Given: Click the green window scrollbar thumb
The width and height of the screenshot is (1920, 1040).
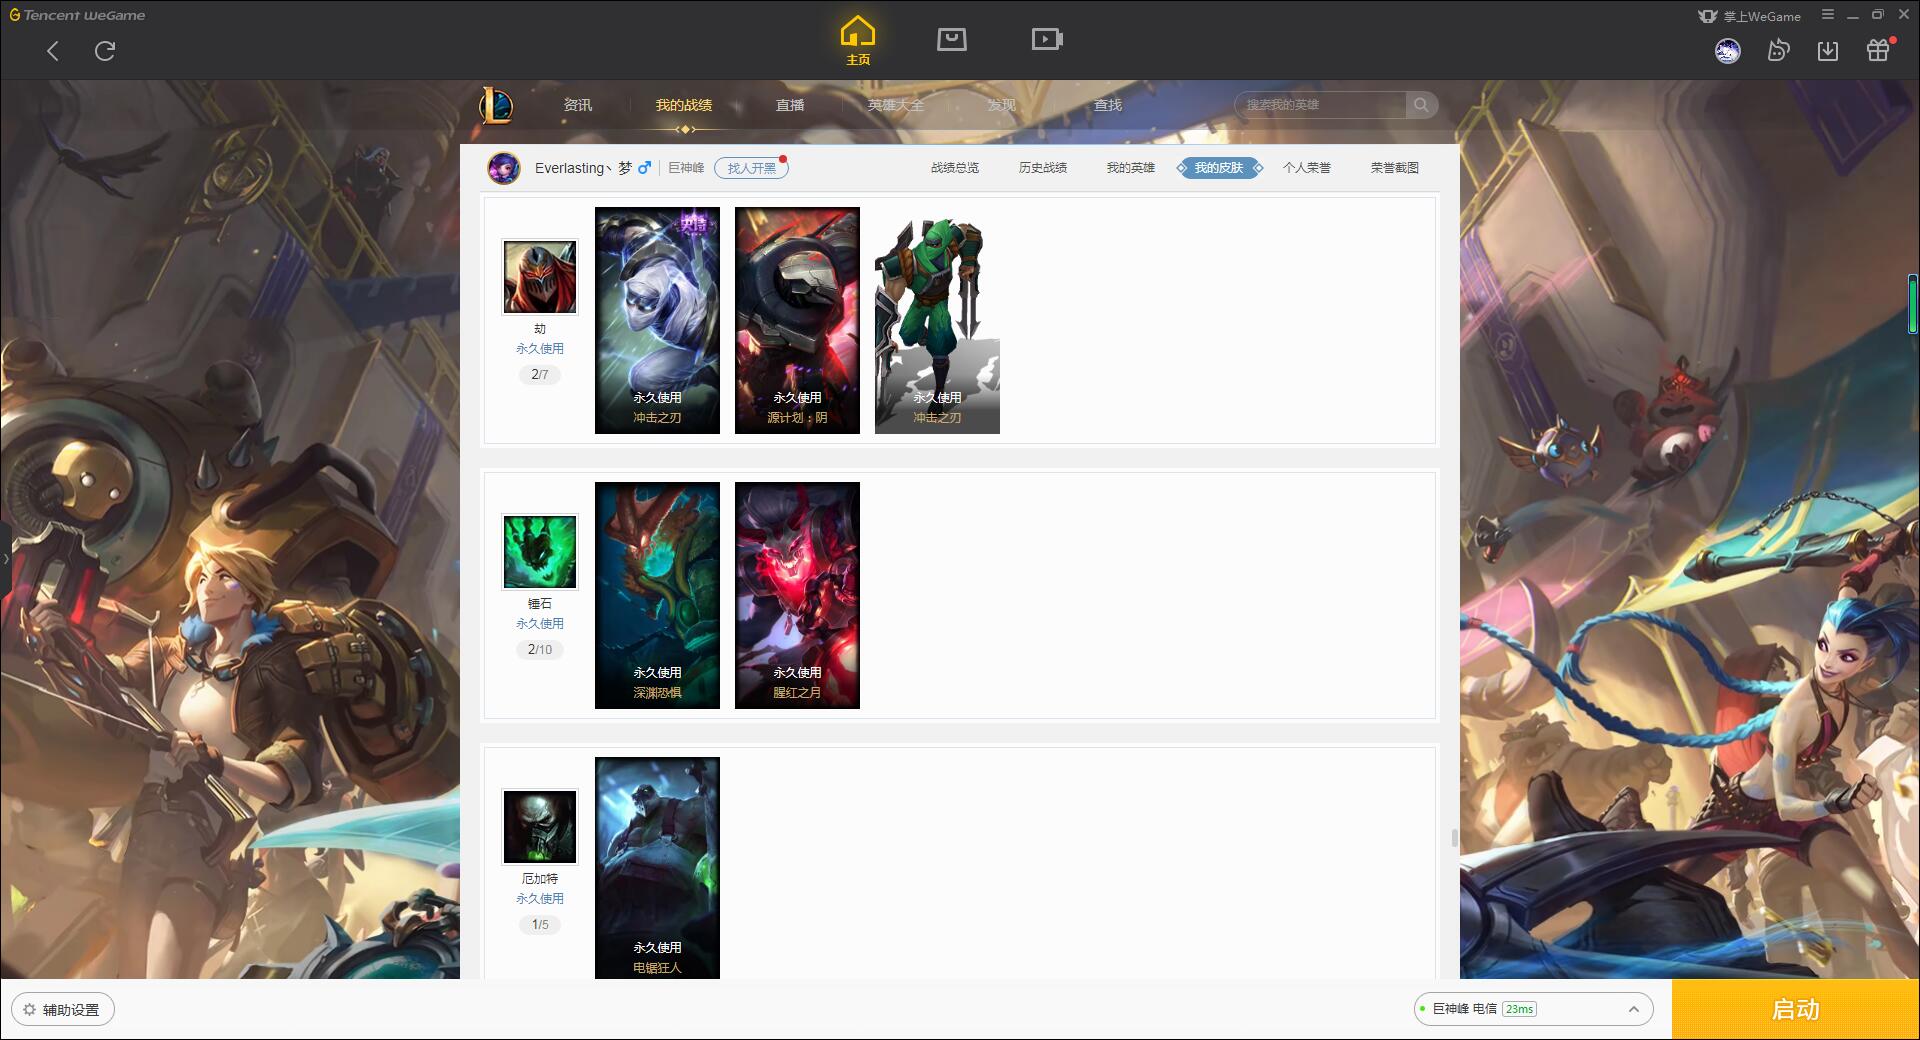Looking at the screenshot, I should point(1913,303).
